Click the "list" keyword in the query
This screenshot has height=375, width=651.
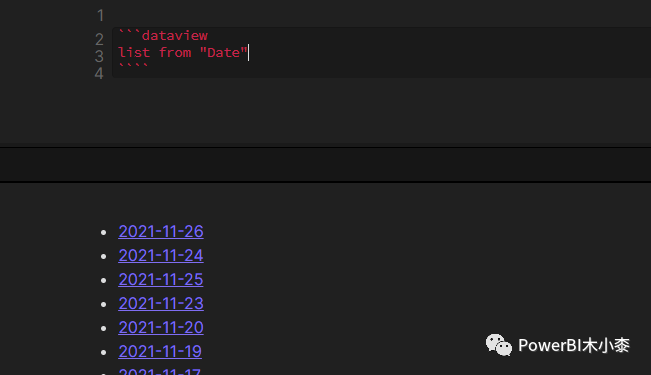134,53
